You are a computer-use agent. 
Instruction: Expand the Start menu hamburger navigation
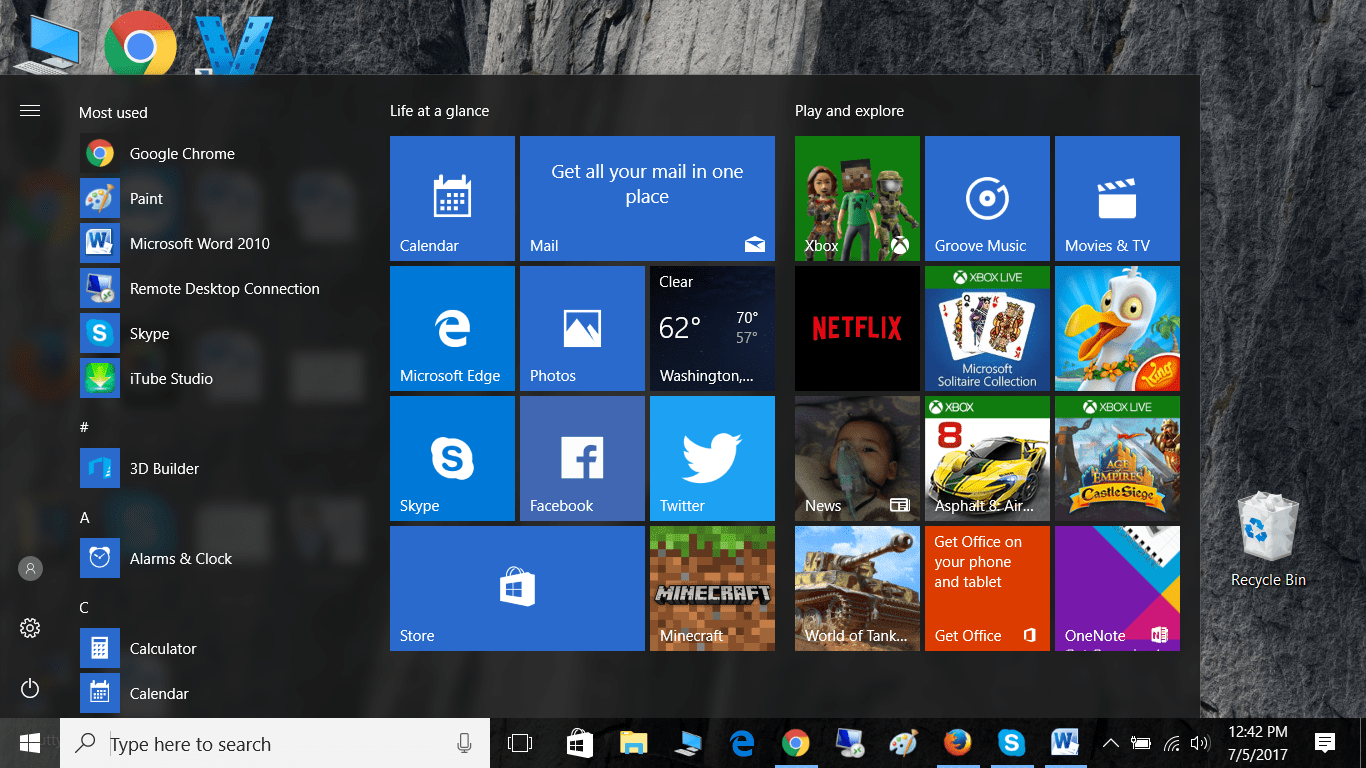tap(30, 111)
